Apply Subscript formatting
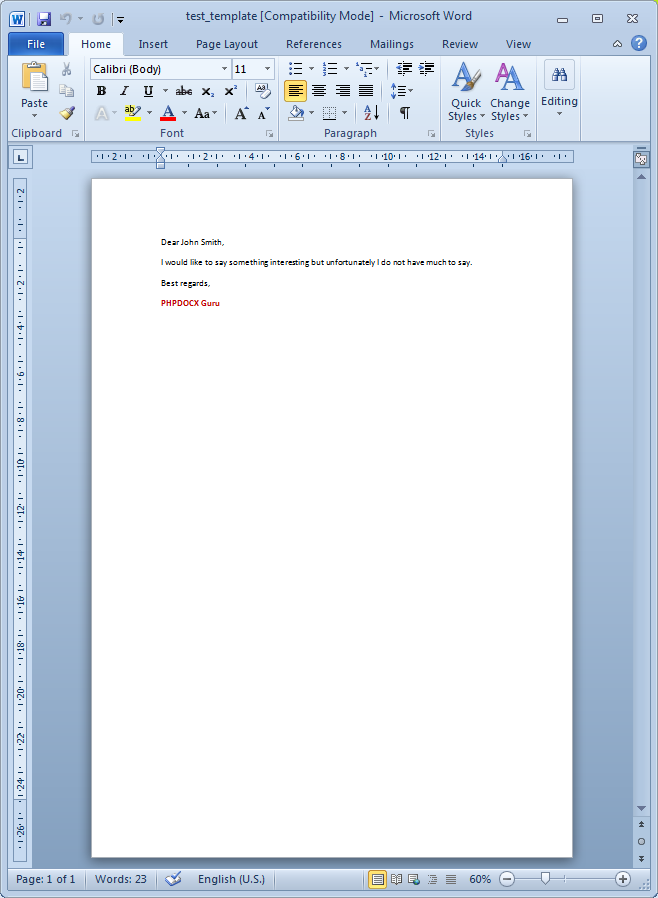658x898 pixels. [208, 91]
